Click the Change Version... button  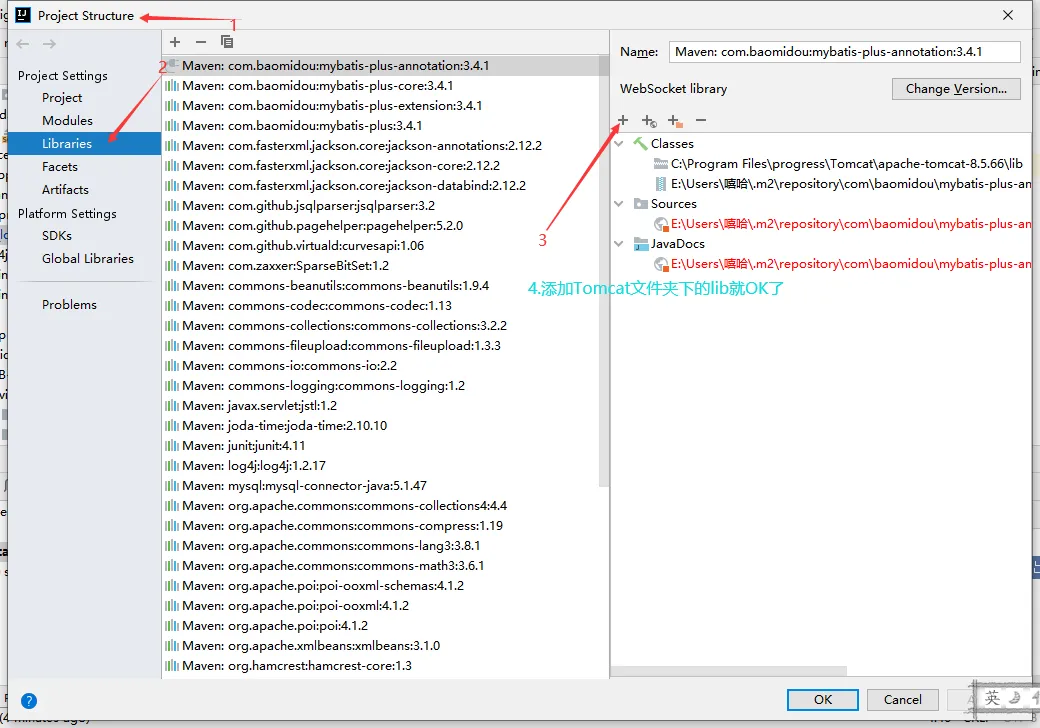pos(956,89)
